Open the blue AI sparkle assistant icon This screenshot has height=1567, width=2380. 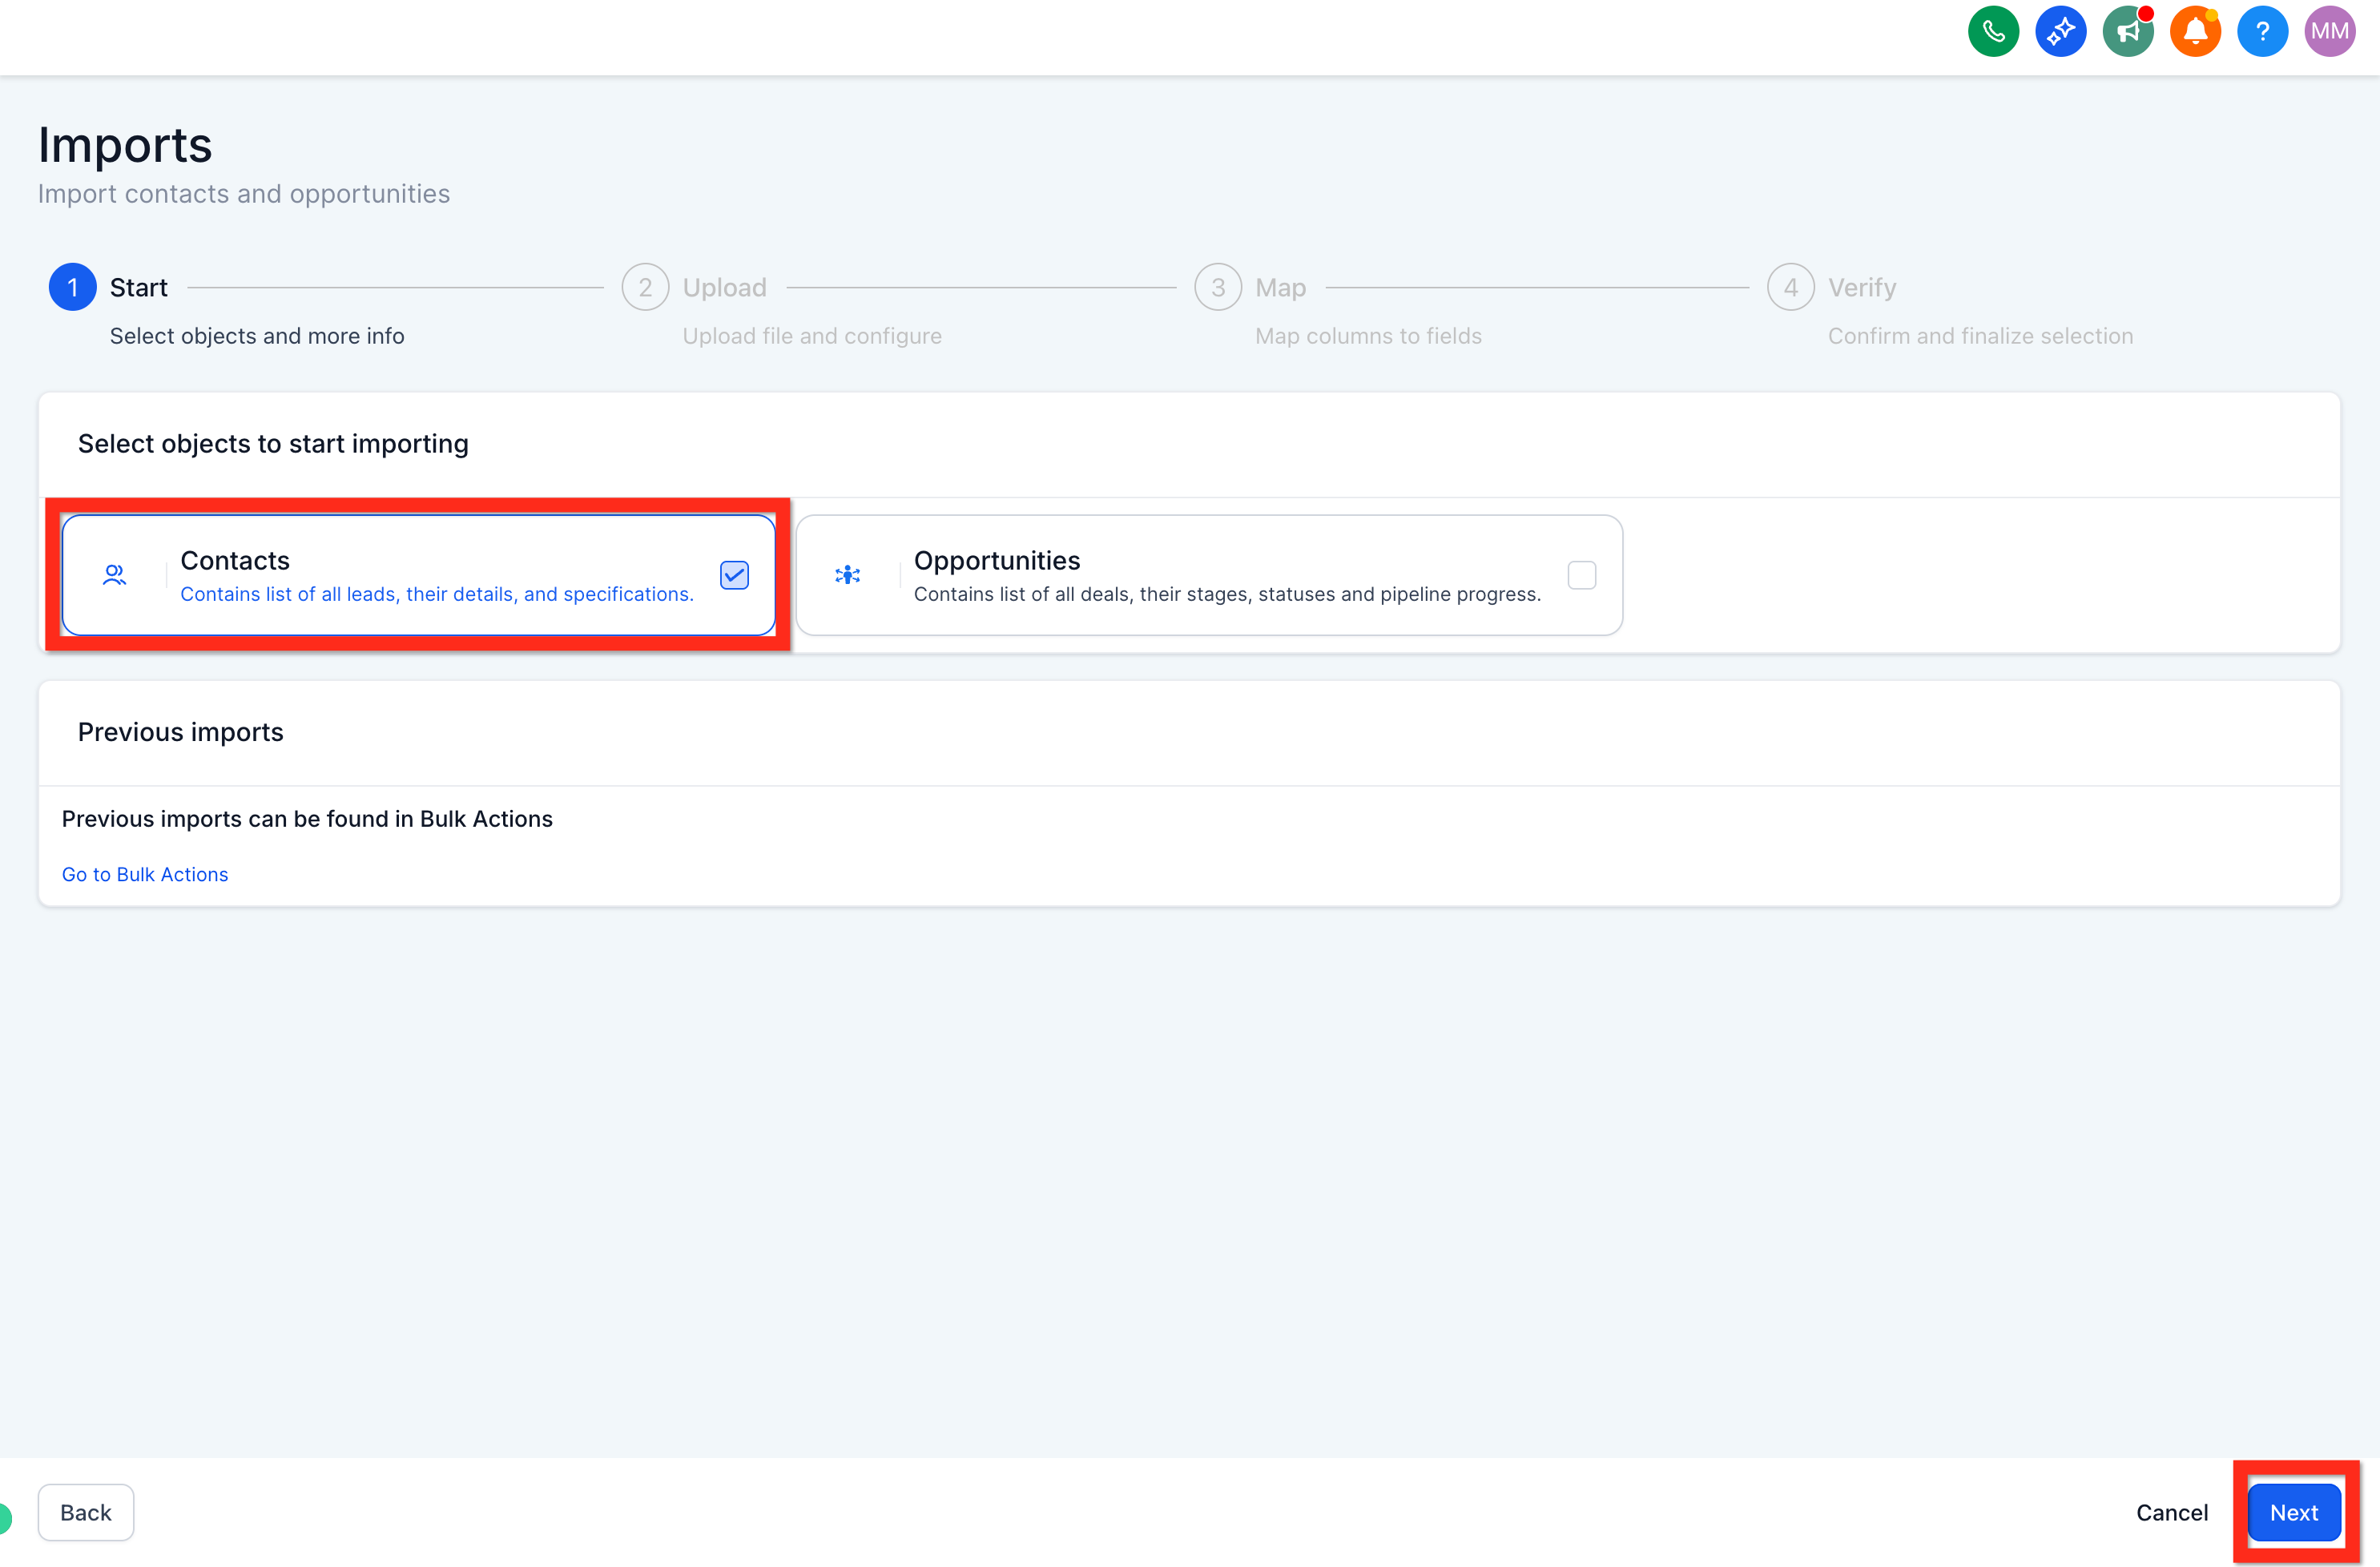(x=2060, y=31)
